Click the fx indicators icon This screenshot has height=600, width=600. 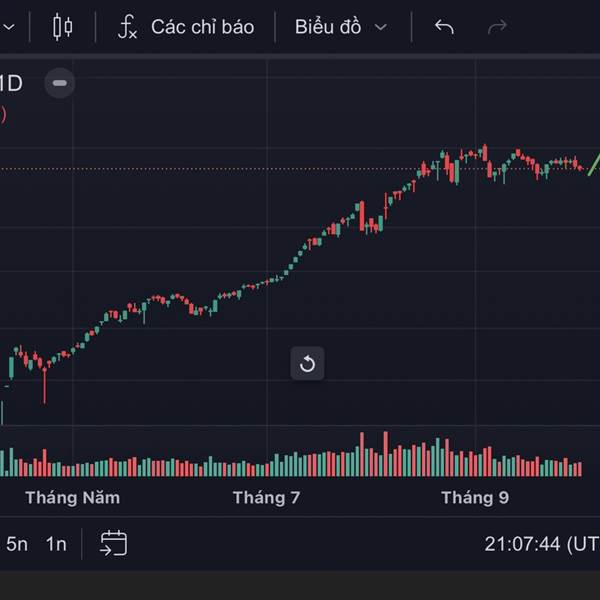pyautogui.click(x=127, y=26)
